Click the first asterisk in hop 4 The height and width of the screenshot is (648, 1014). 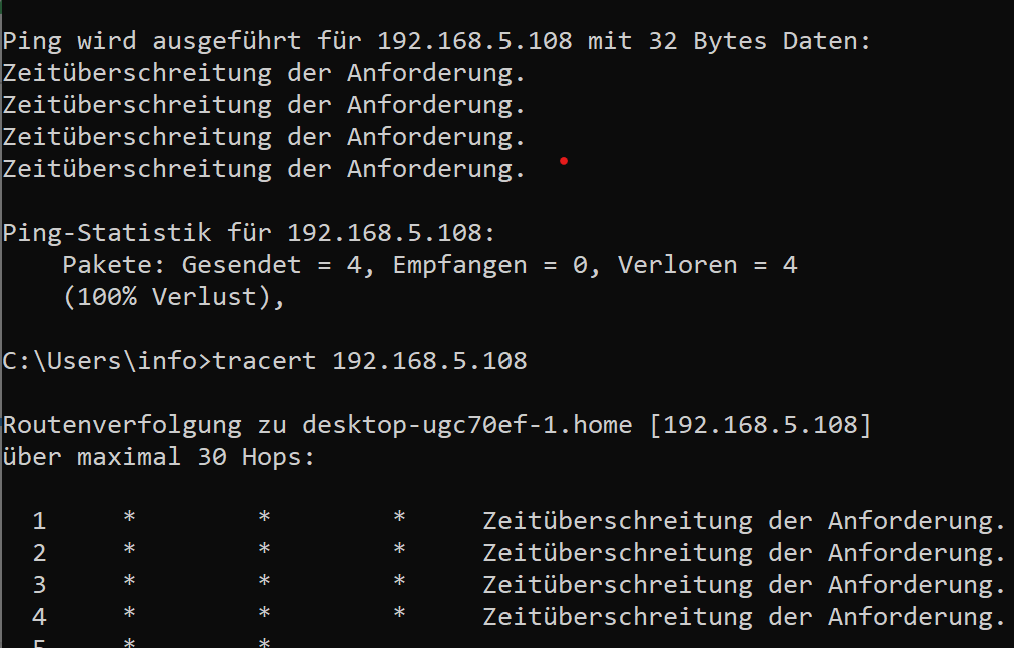[x=129, y=617]
